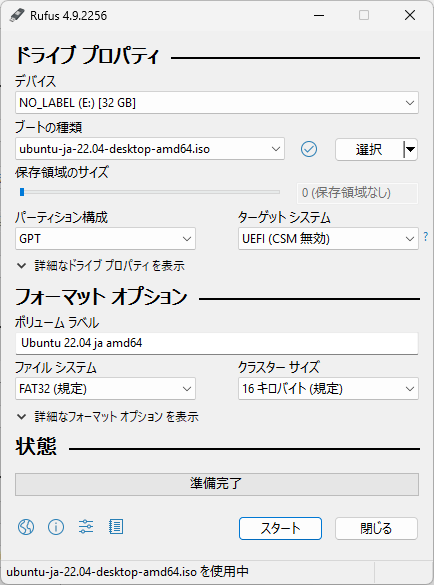Click the 保存領域のサイズ slider handle
The width and height of the screenshot is (434, 585).
tap(22, 192)
